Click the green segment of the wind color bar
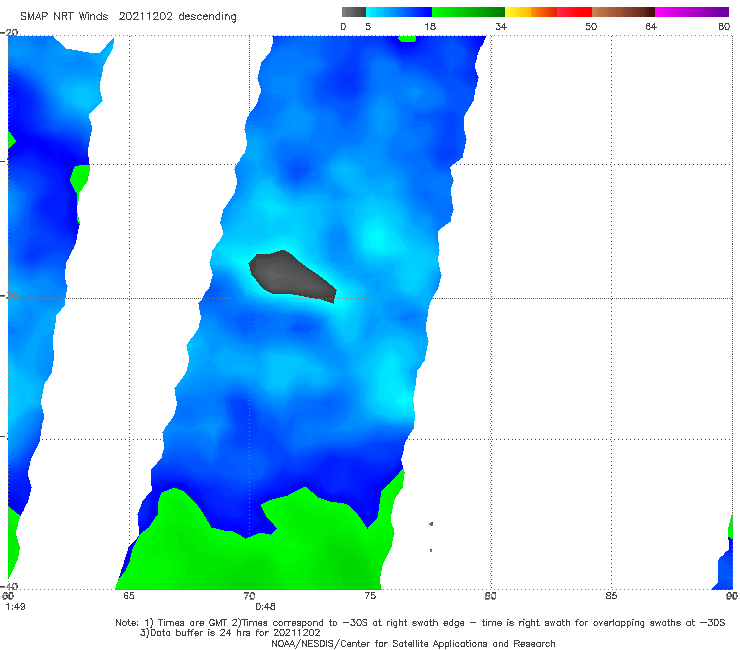Screen dimensions: 740x650 point(468,12)
